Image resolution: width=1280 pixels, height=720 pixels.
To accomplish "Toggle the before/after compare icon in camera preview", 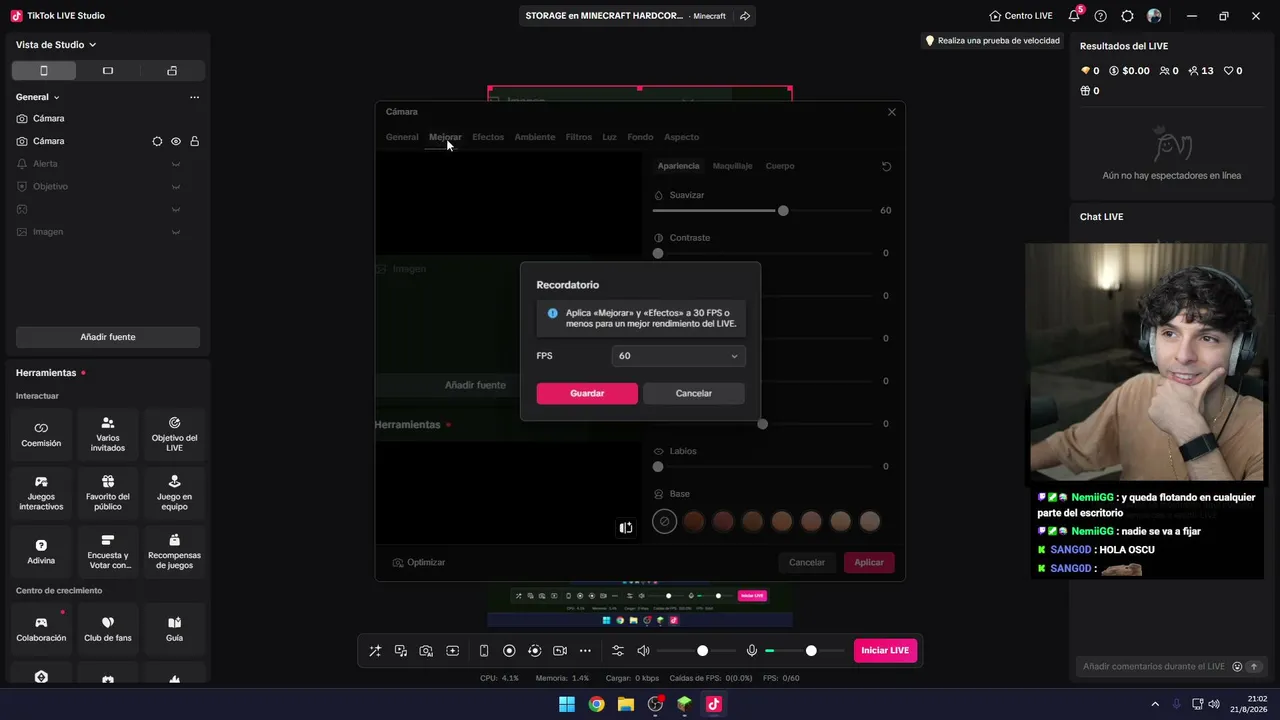I will tap(626, 528).
